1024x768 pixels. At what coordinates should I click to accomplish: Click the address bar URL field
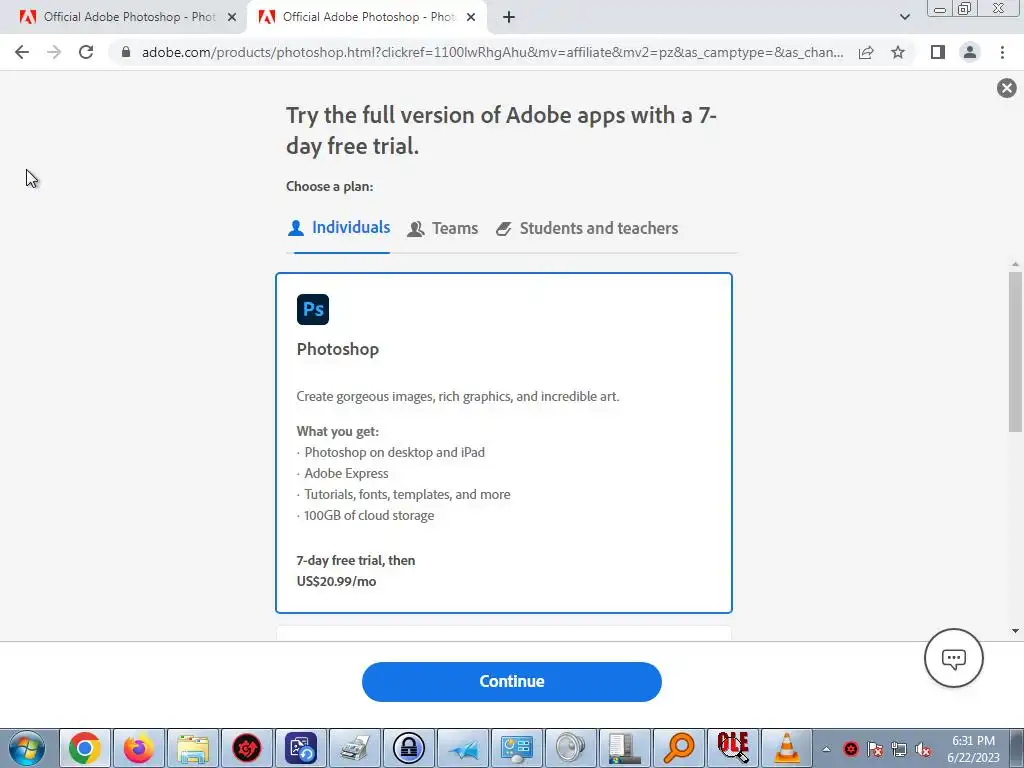492,52
